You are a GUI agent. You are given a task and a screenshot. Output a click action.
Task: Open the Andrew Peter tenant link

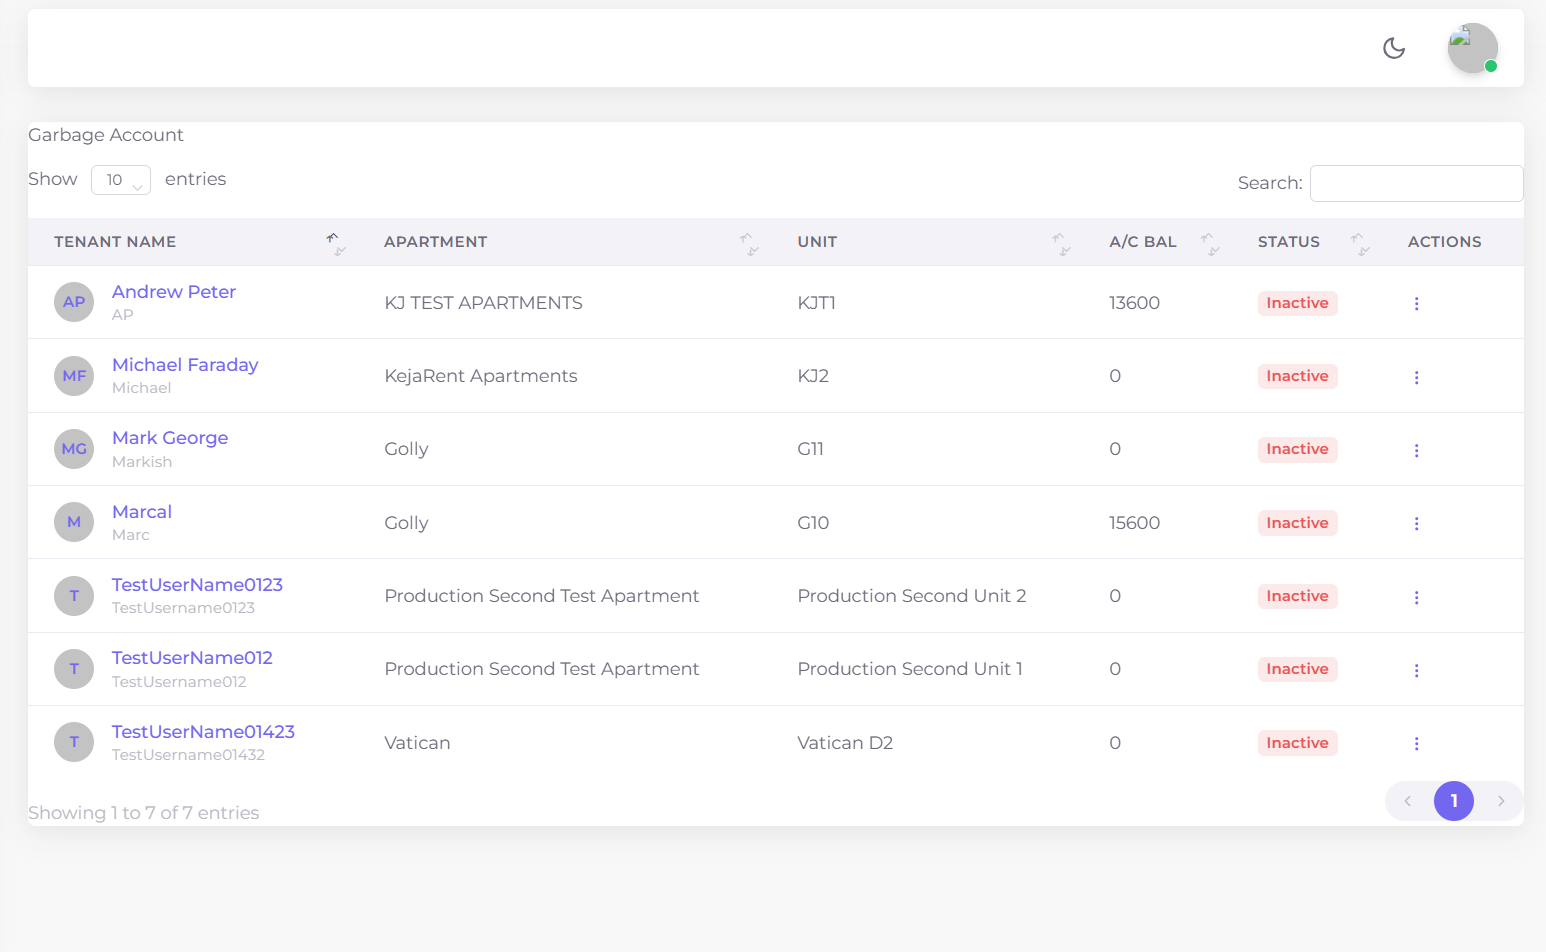click(174, 292)
